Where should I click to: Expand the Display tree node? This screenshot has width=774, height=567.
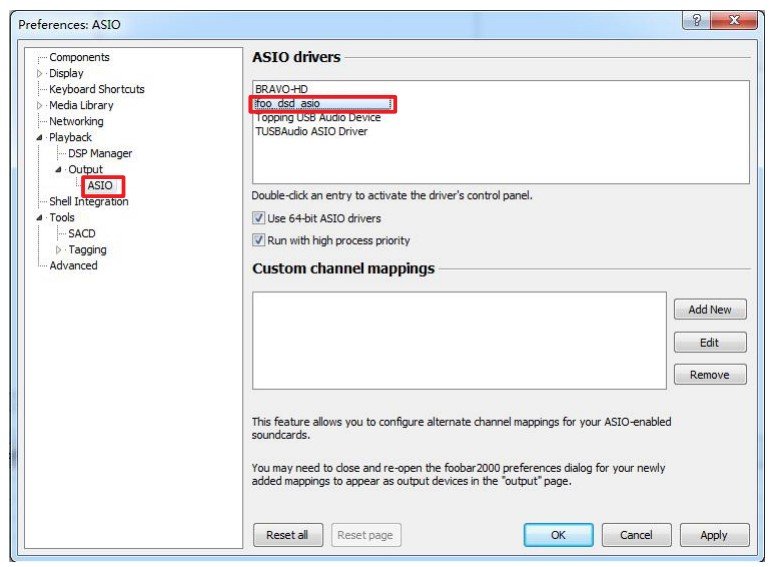coord(39,73)
